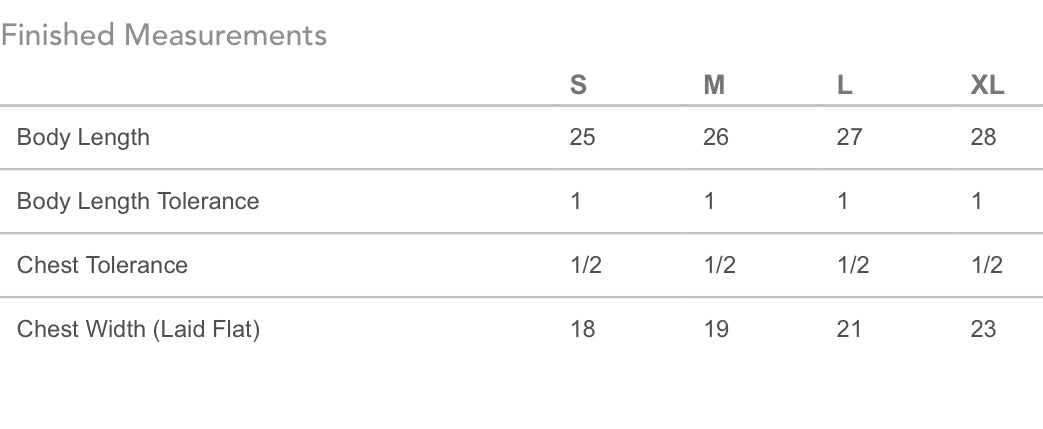Select Body Length value 26 for size M
This screenshot has height=429, width=1043.
pyautogui.click(x=716, y=137)
